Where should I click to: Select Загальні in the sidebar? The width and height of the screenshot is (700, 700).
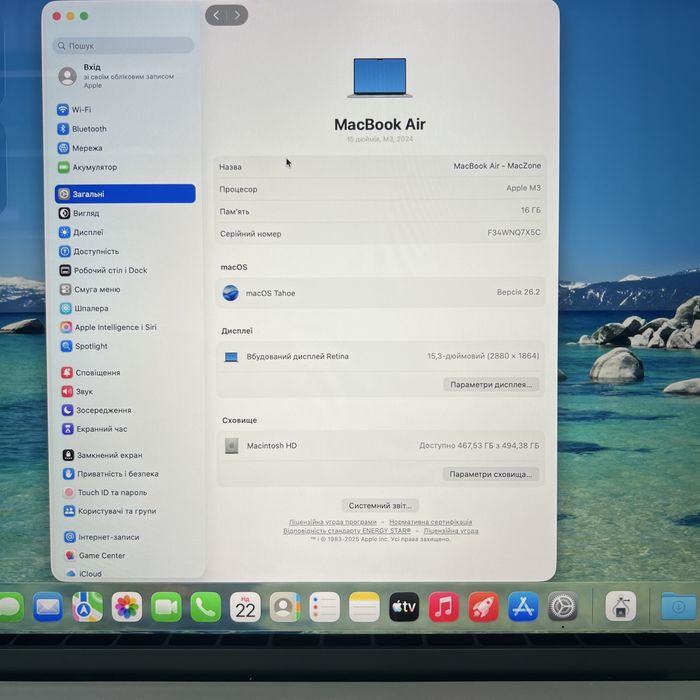[x=125, y=194]
